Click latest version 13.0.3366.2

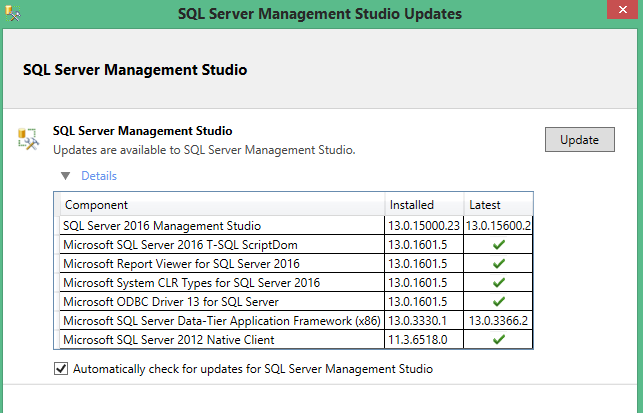(x=498, y=321)
